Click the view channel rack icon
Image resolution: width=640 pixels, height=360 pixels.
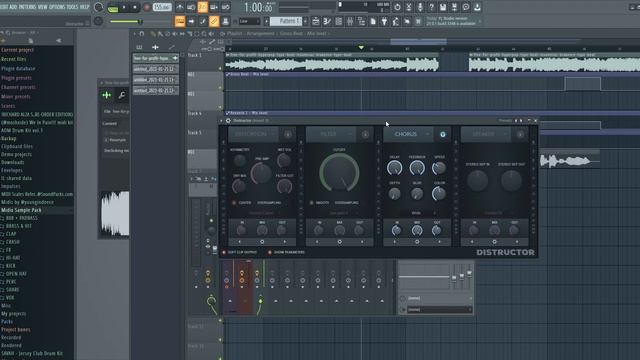338,21
